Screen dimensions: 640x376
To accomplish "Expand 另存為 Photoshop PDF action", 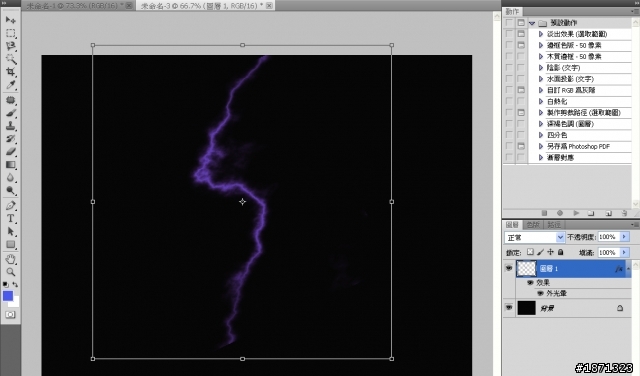I will (x=541, y=146).
